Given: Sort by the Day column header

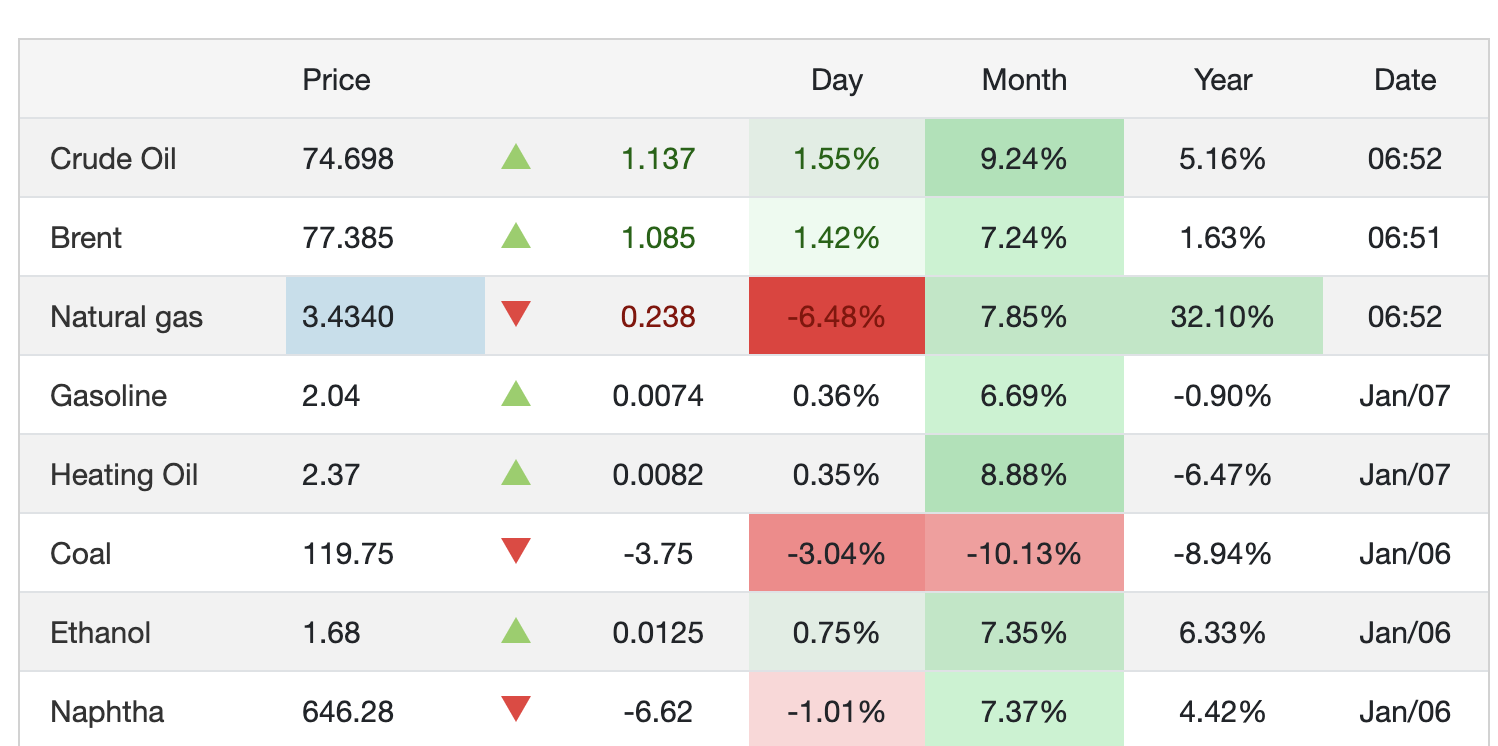Looking at the screenshot, I should (836, 80).
